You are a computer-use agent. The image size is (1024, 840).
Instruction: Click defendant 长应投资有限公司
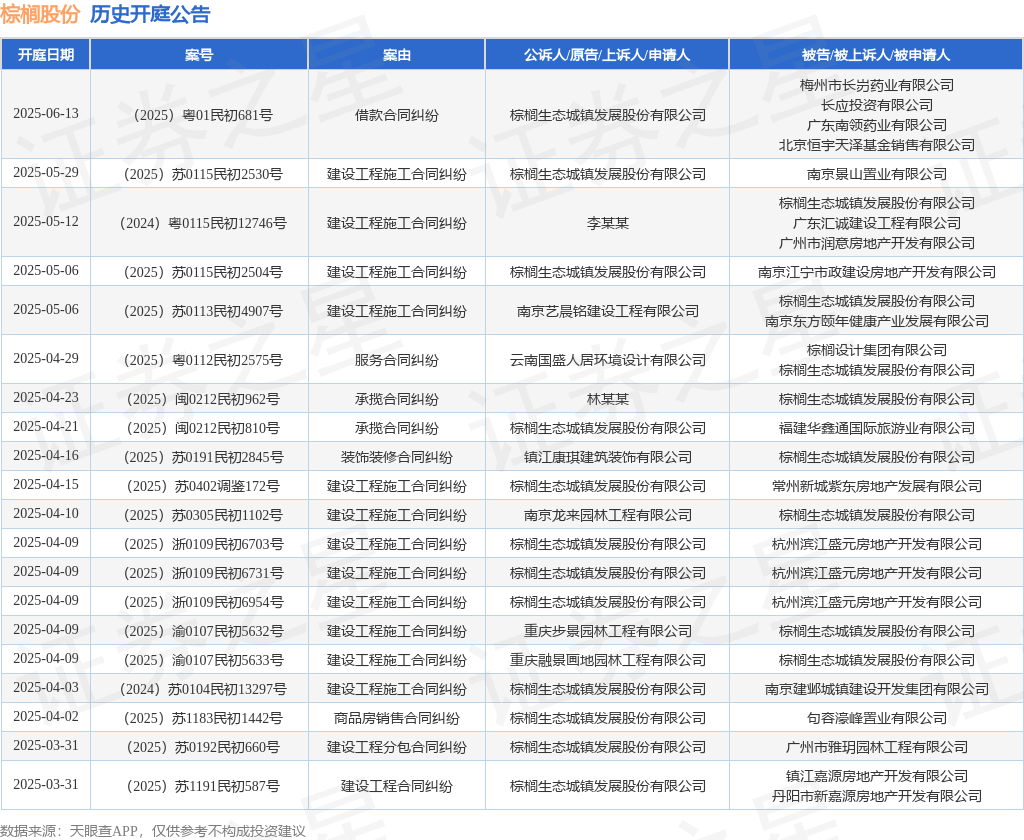tap(876, 105)
